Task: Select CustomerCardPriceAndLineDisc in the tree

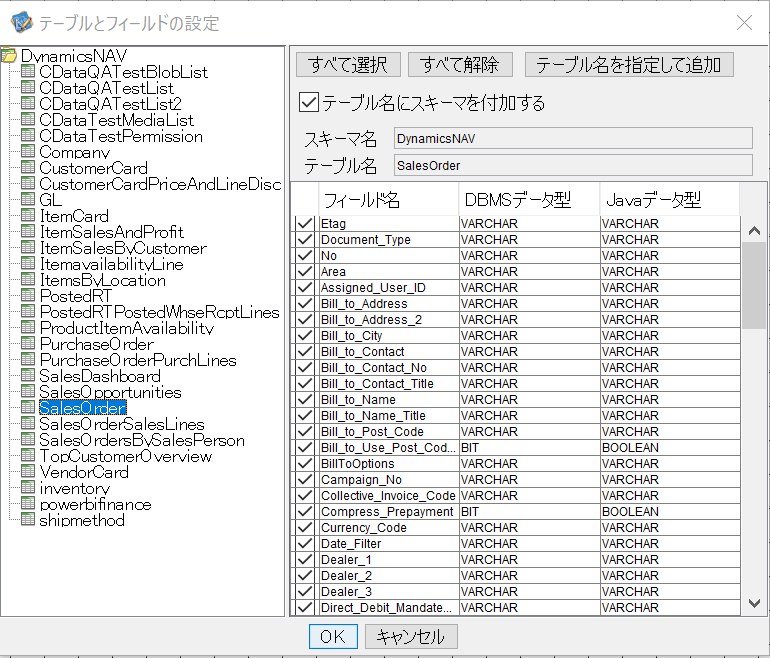Action: [160, 184]
